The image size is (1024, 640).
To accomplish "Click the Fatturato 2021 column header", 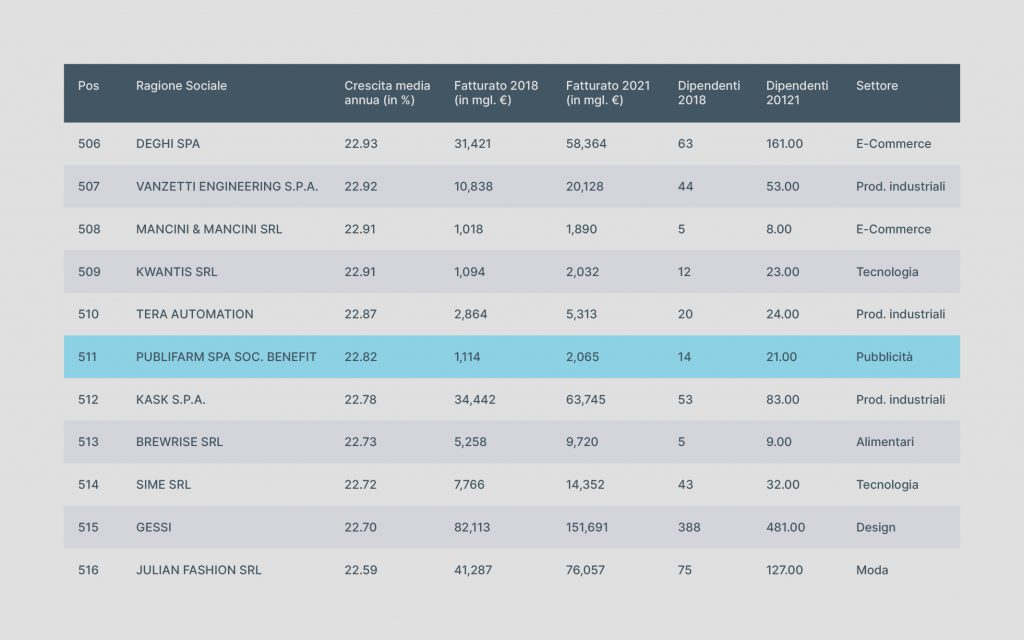I will coord(607,93).
